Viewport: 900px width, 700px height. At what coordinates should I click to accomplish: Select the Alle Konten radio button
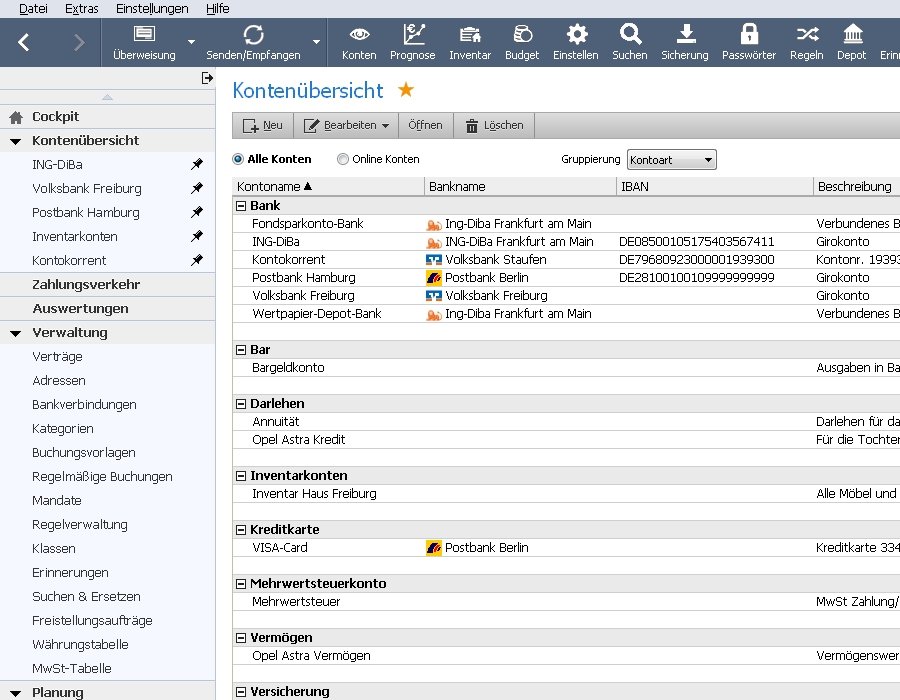coord(238,159)
